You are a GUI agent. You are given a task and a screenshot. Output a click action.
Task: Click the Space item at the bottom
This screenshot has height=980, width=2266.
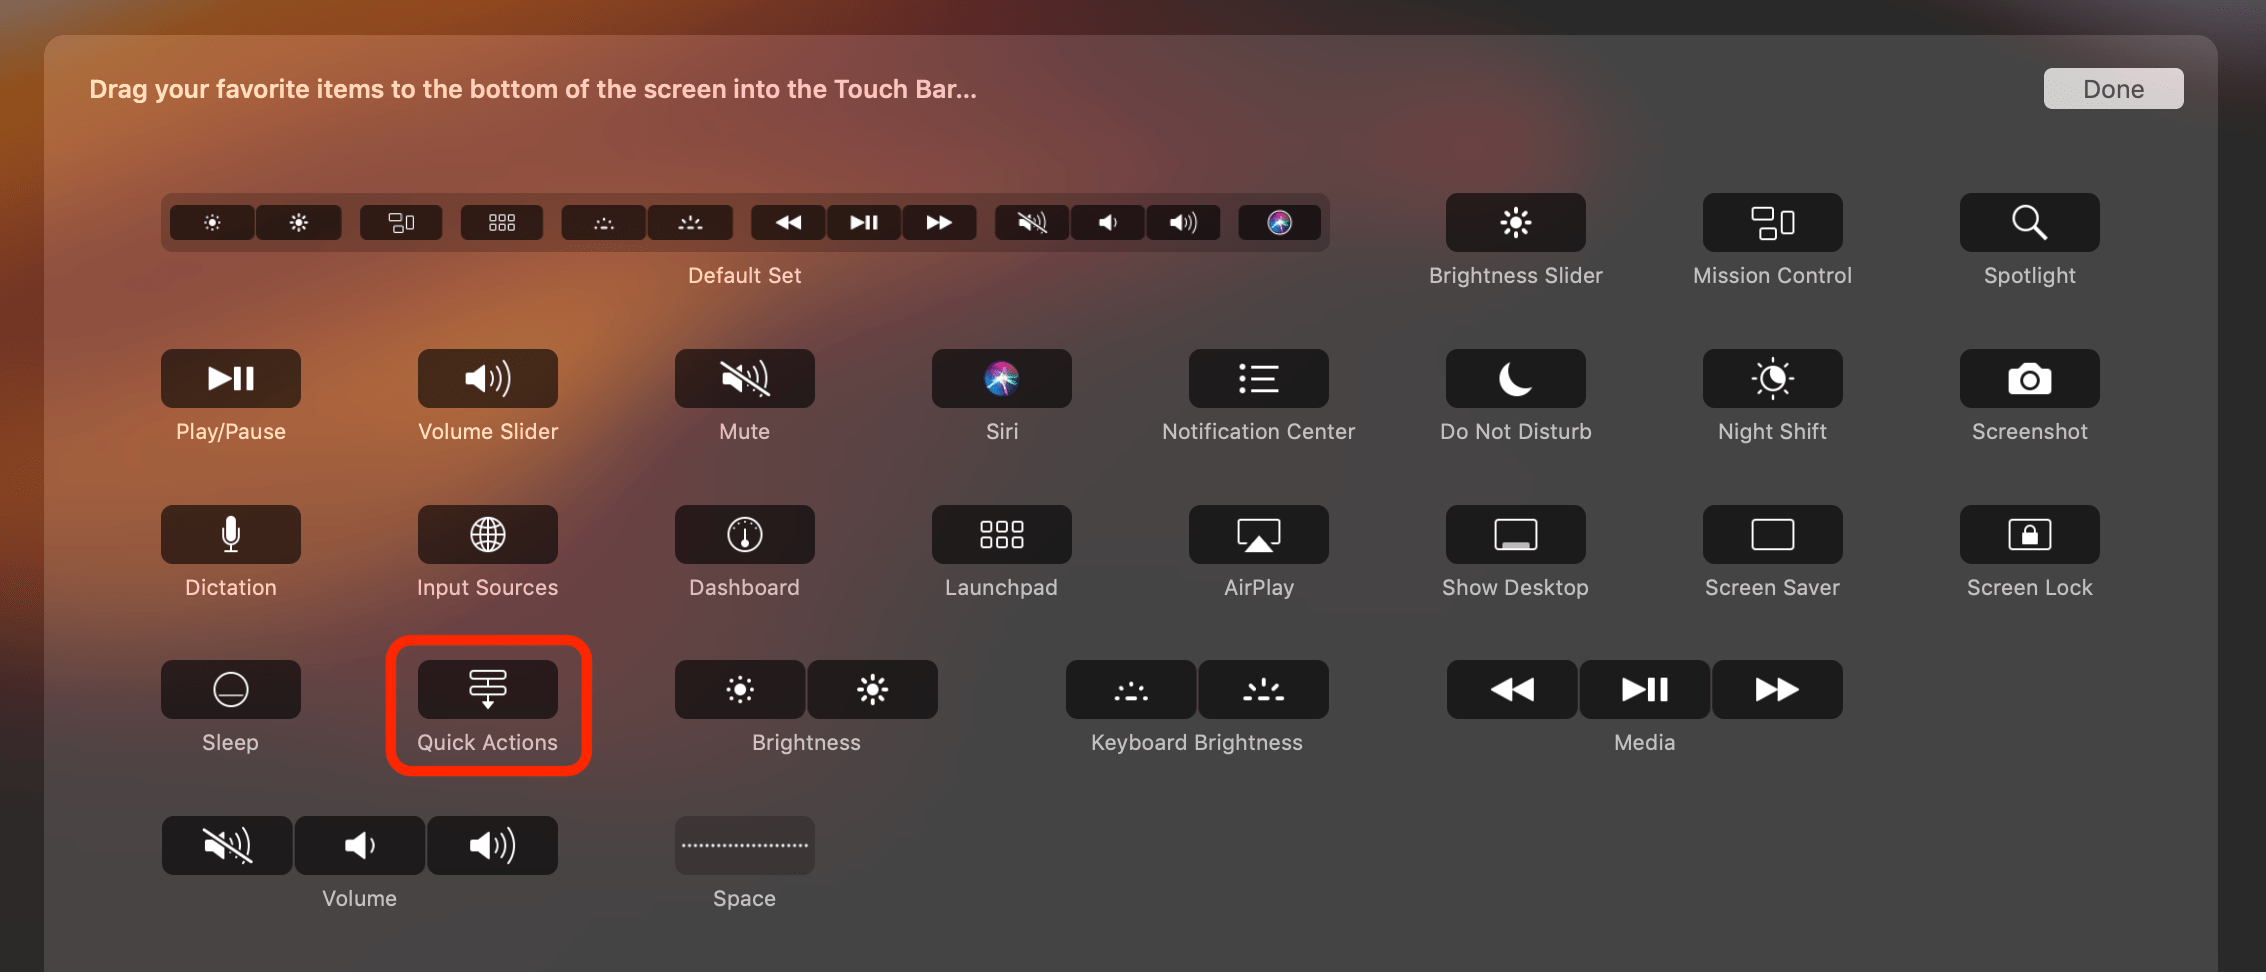(x=744, y=845)
